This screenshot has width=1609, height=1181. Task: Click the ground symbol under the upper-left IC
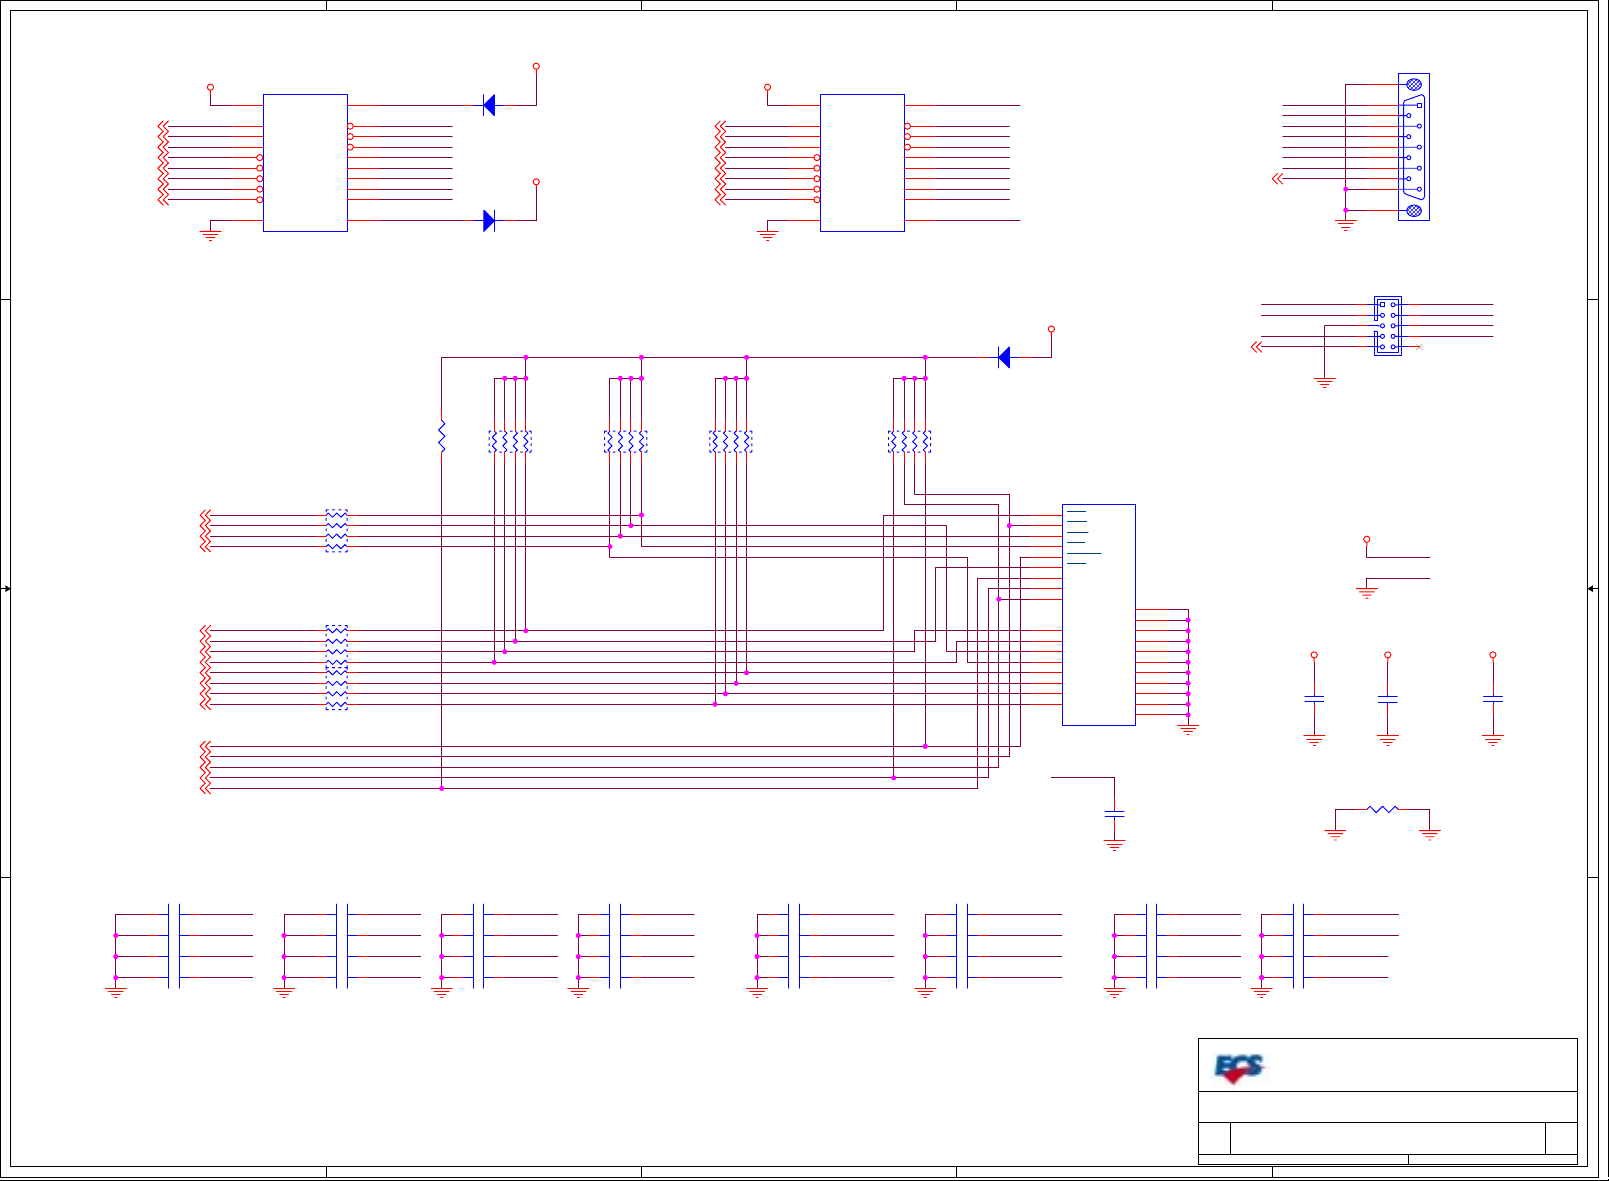tap(210, 236)
